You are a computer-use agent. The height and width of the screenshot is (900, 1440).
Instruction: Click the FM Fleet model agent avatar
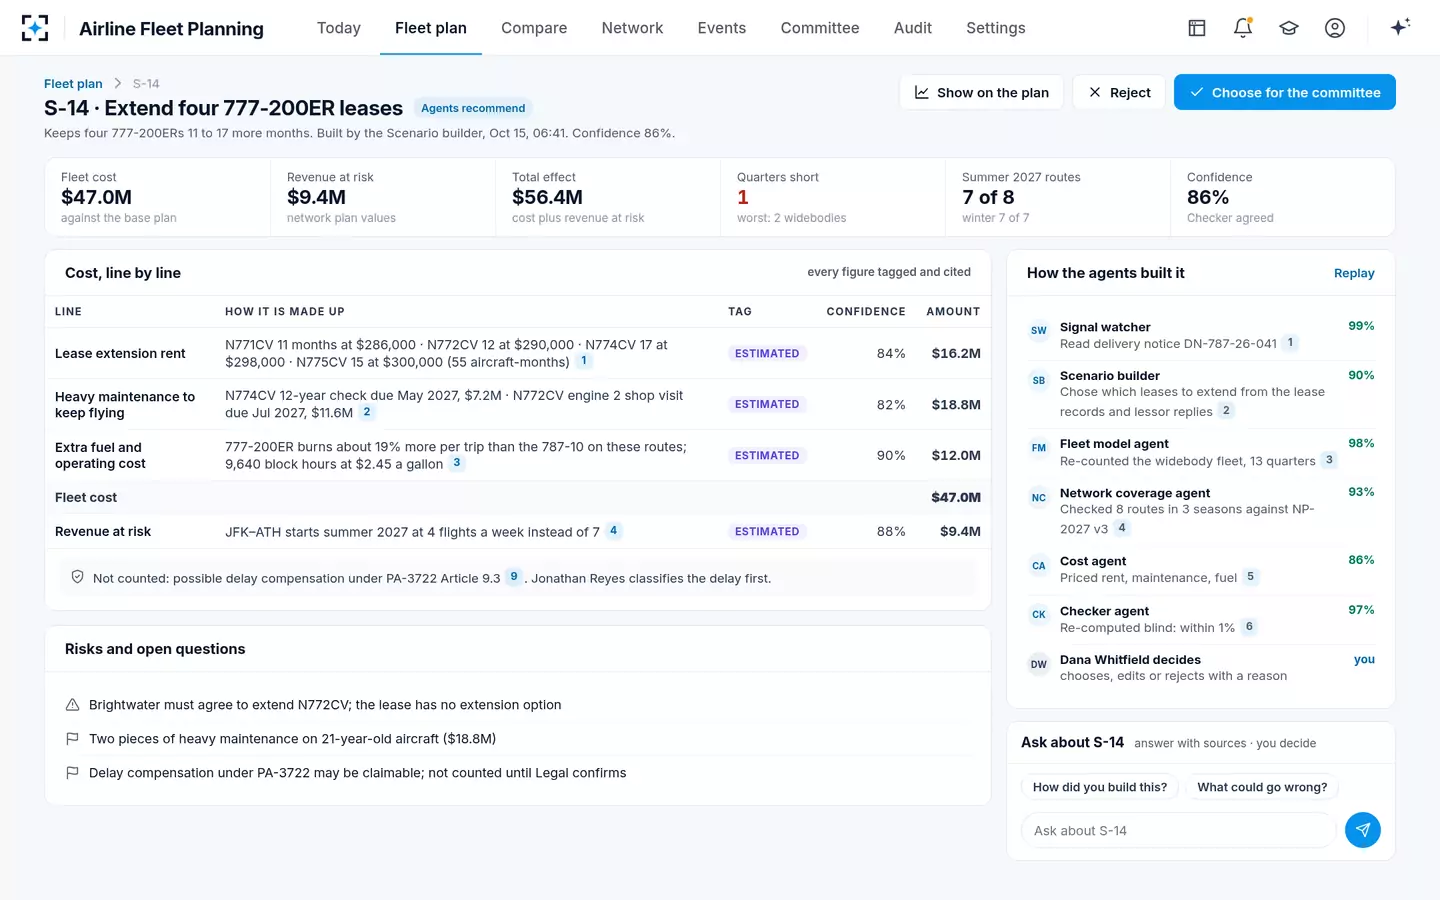pyautogui.click(x=1039, y=448)
